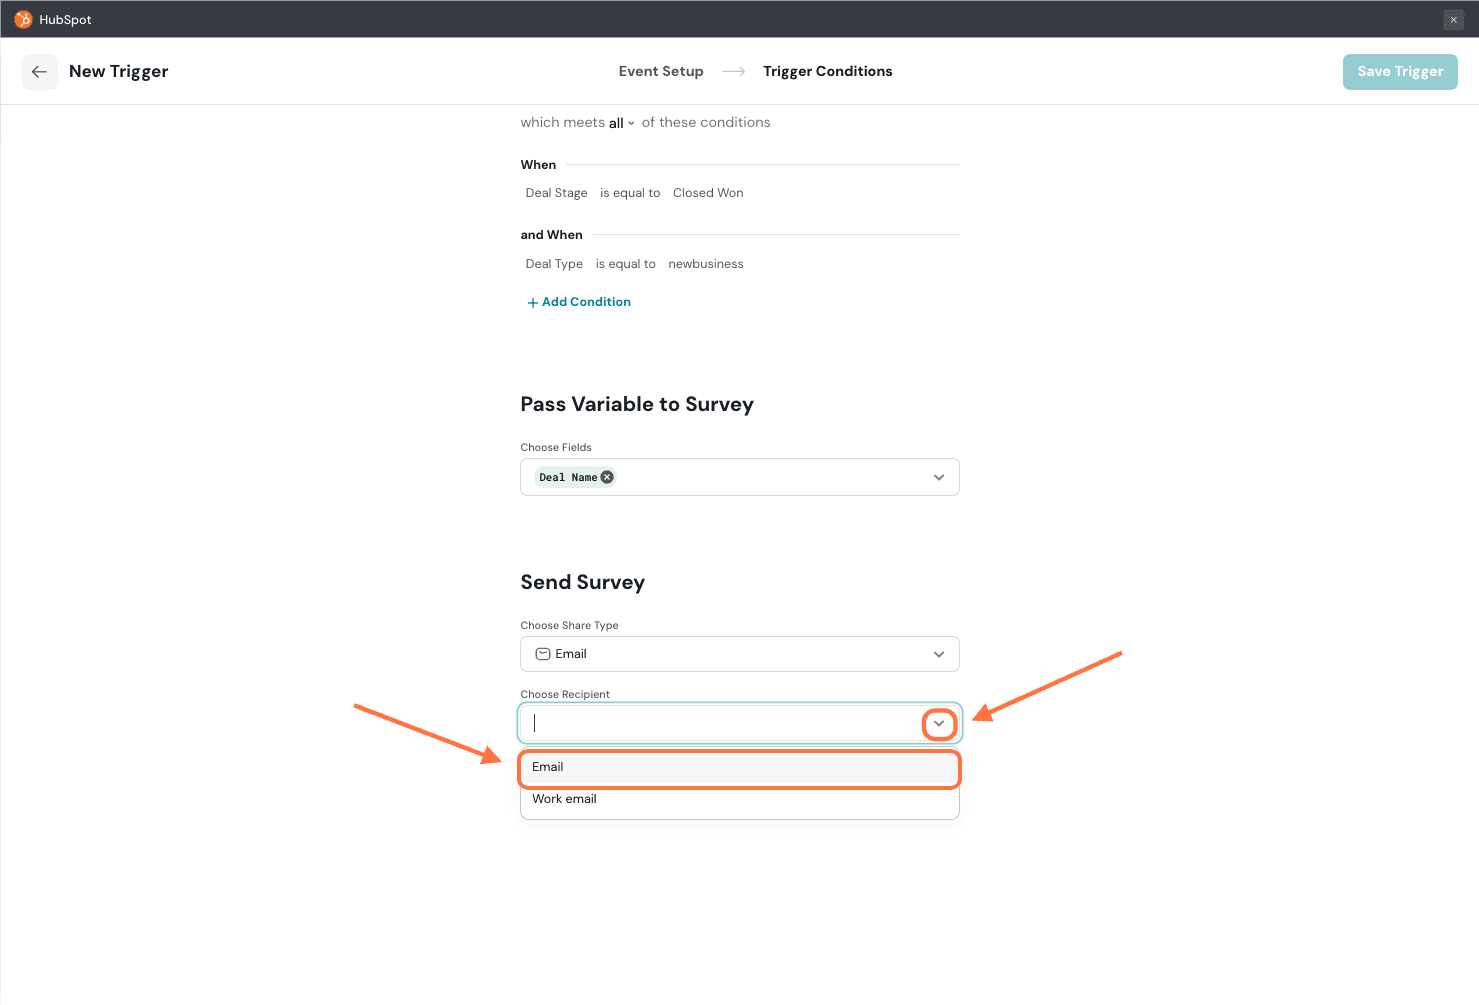Add a new condition via Add Condition
The image size is (1479, 1005).
point(586,302)
